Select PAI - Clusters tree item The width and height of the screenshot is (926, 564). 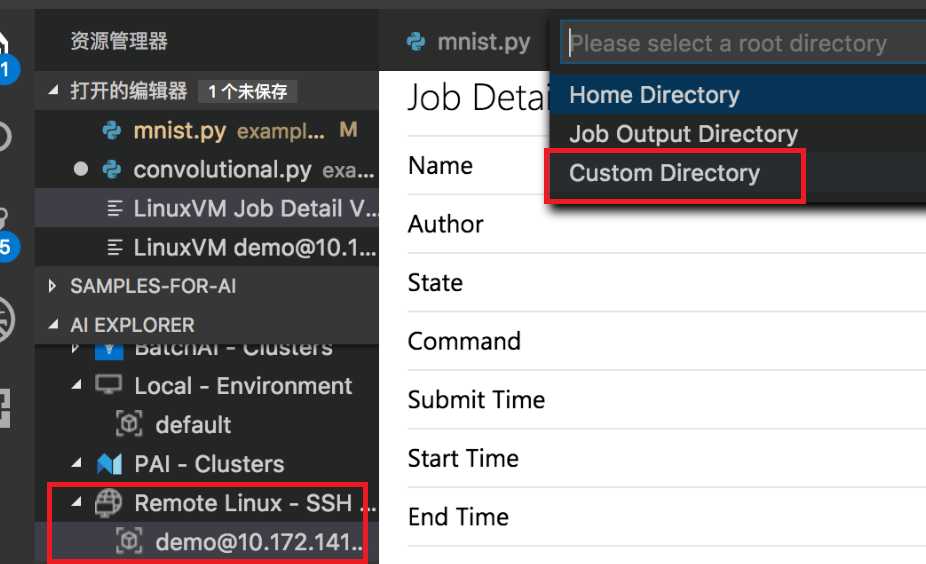pos(209,464)
